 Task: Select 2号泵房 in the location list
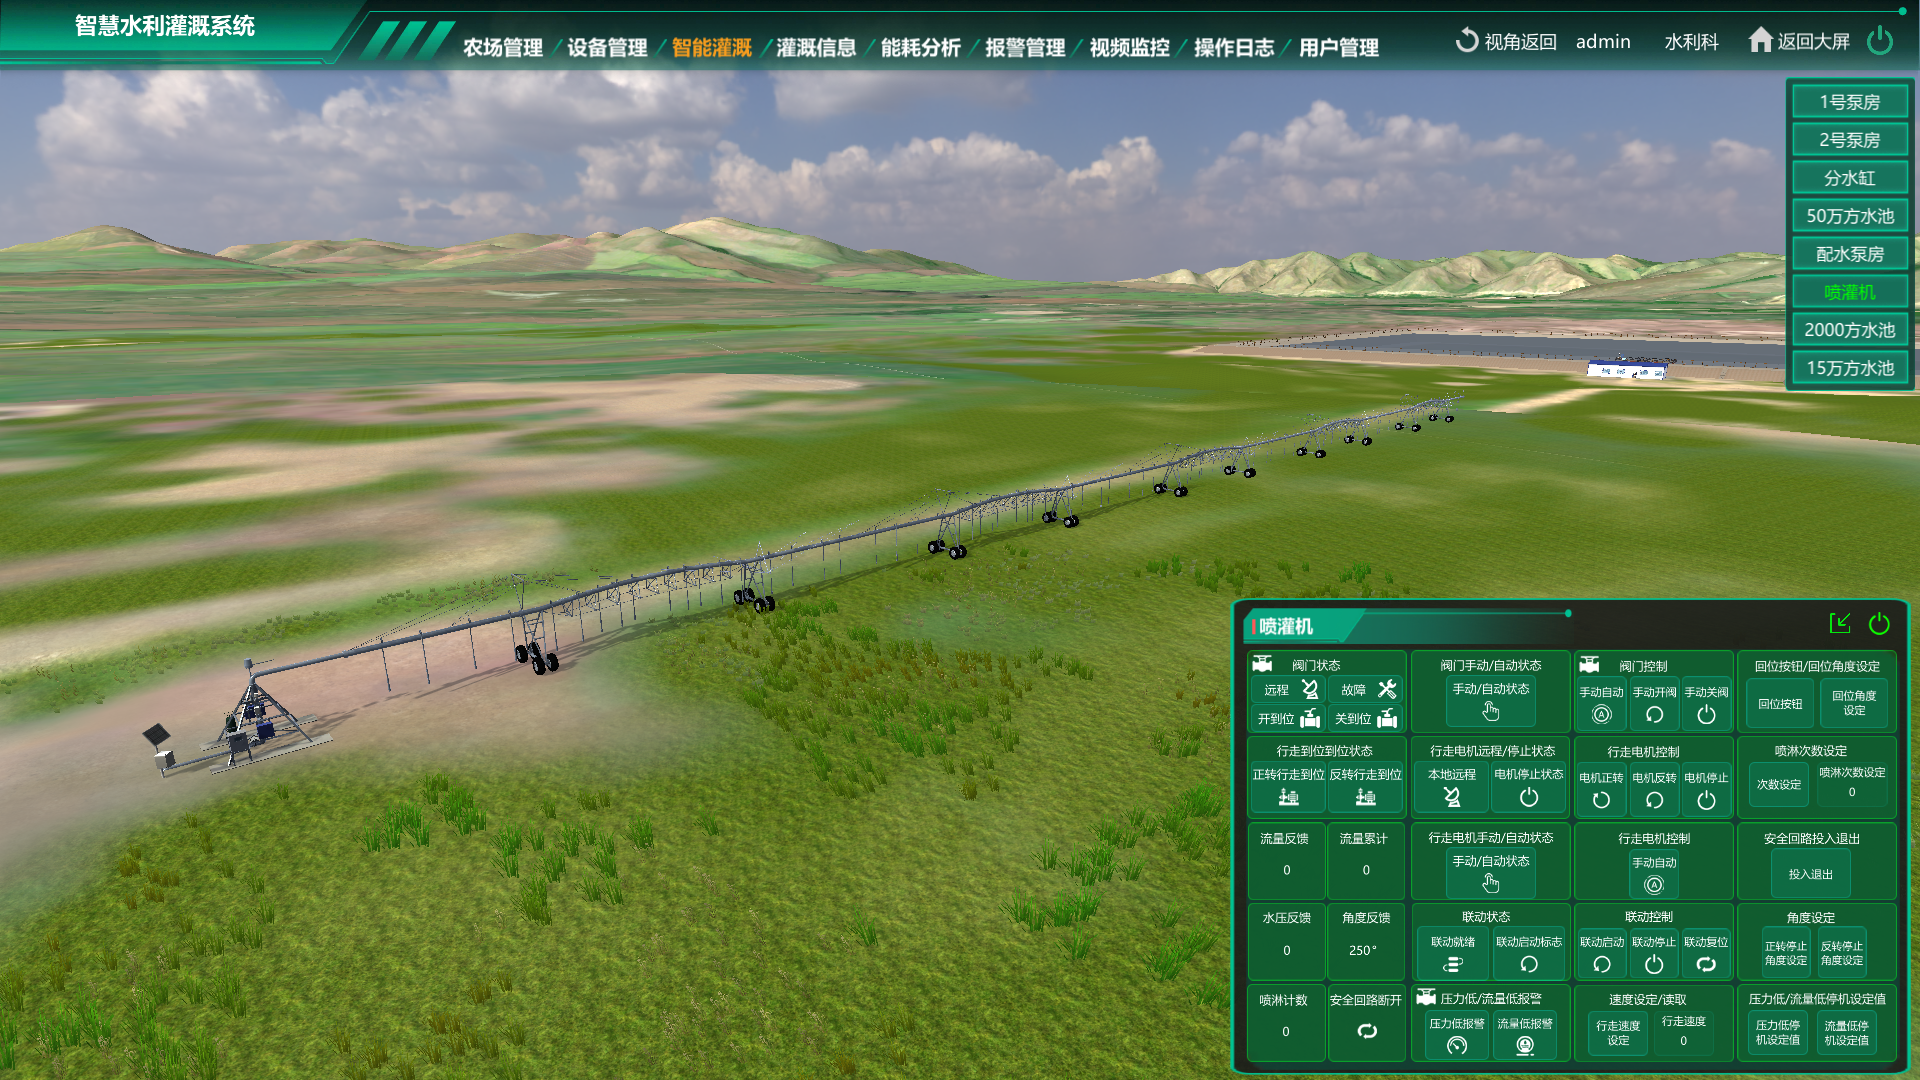coord(1849,140)
